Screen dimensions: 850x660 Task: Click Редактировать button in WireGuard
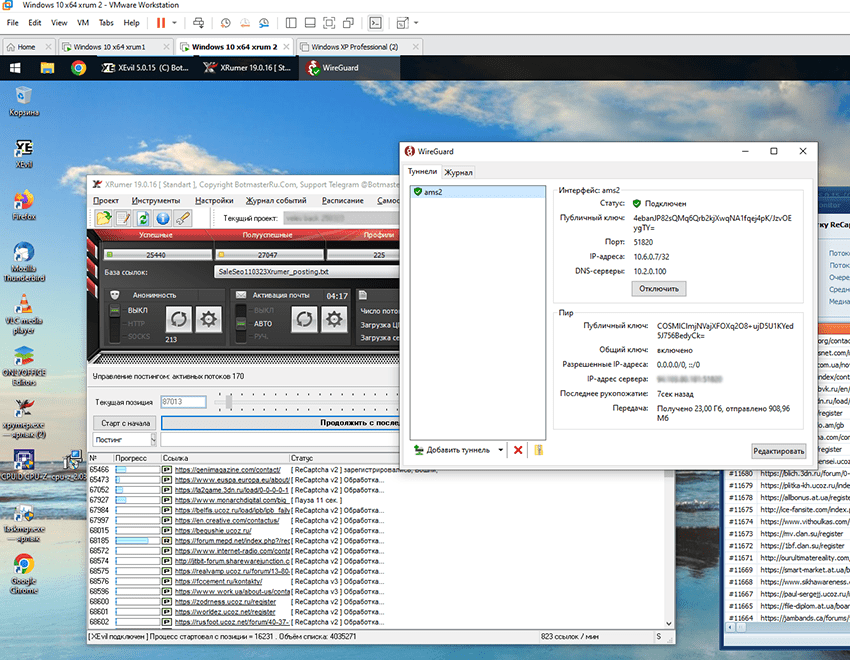click(778, 451)
